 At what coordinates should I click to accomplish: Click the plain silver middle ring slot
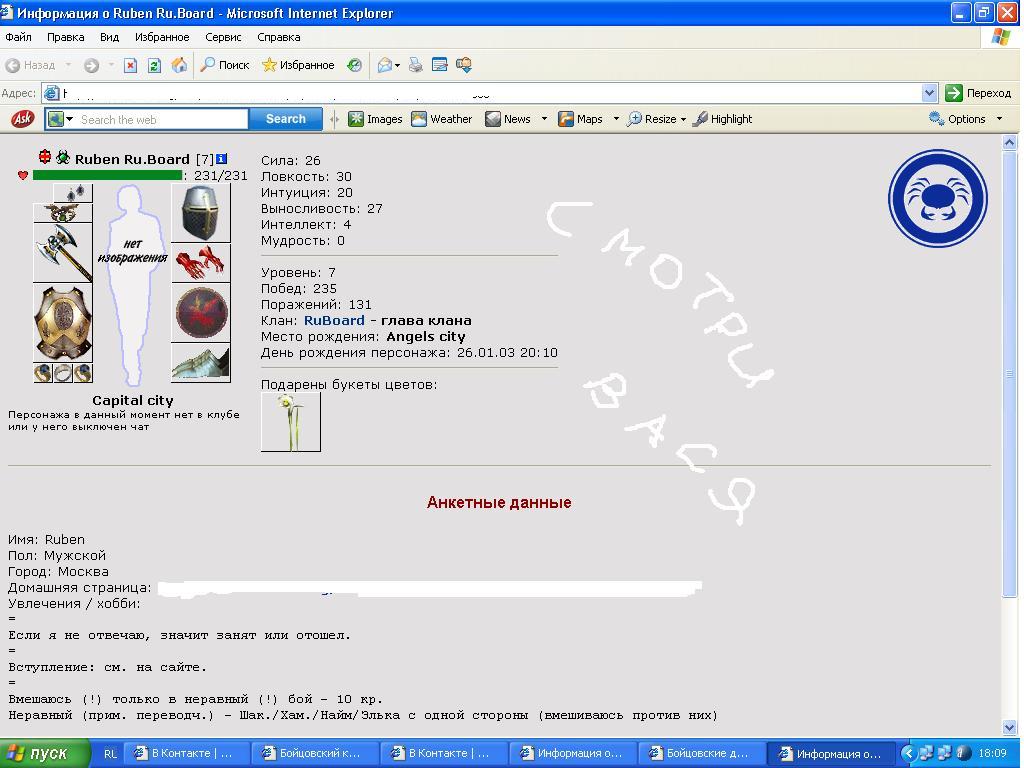click(x=63, y=373)
